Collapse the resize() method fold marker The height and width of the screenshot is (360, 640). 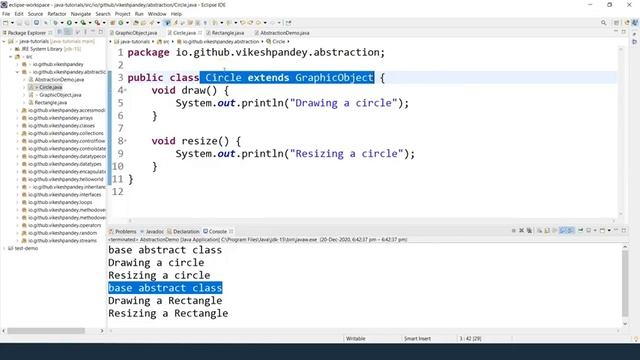(x=126, y=141)
